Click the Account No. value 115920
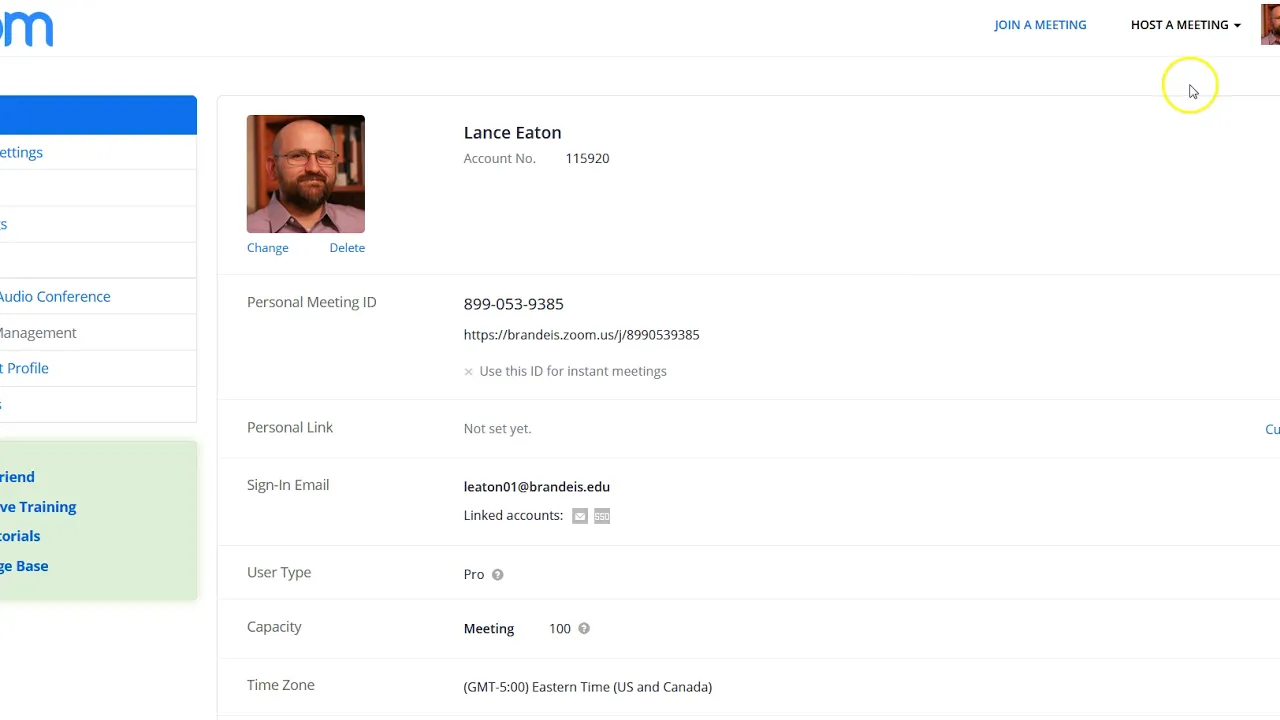This screenshot has width=1280, height=720. coord(587,158)
